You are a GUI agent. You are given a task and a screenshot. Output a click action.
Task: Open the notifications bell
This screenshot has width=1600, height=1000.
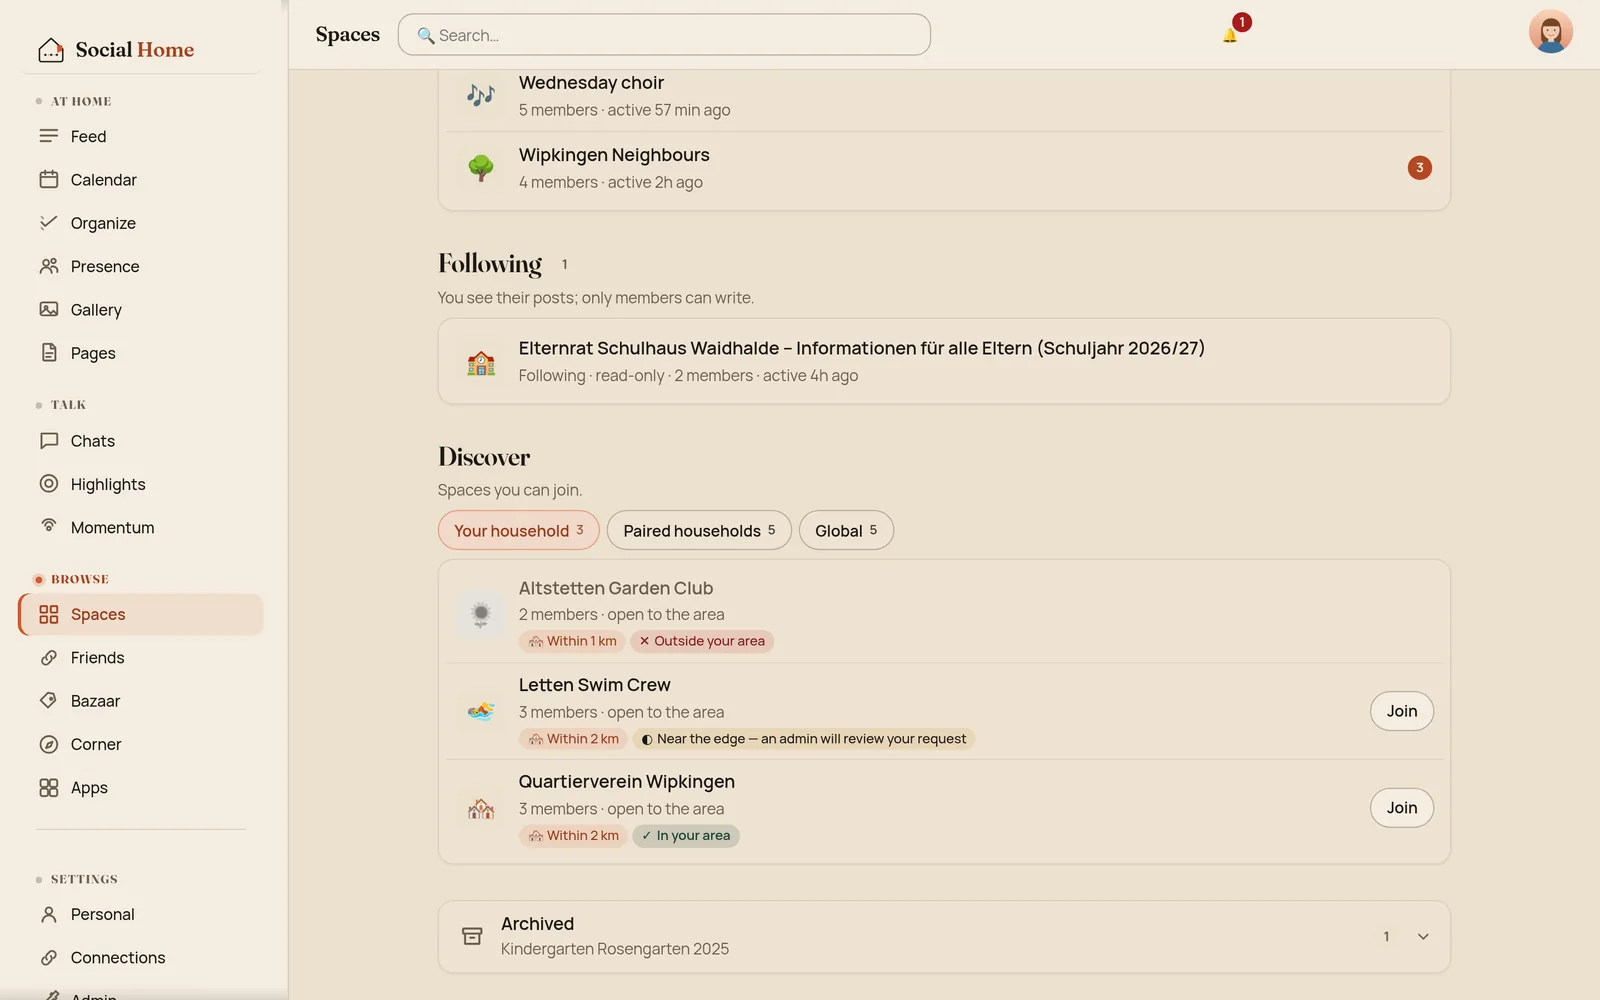tap(1230, 35)
